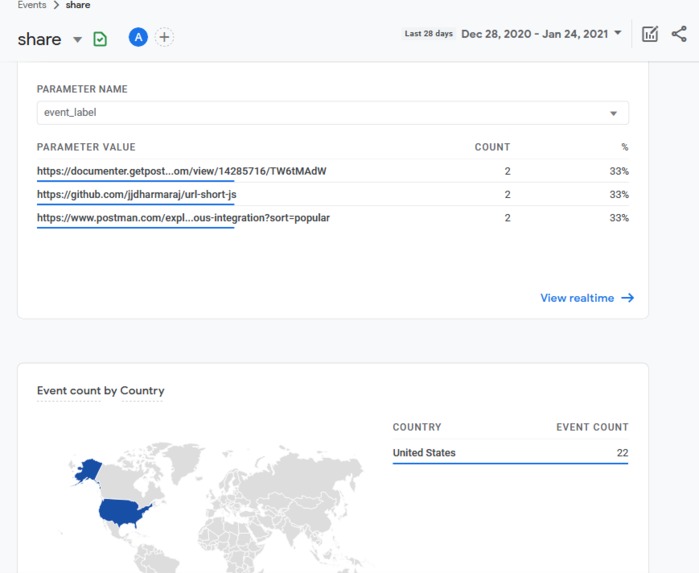The height and width of the screenshot is (573, 699).
Task: Click the 'share' report title
Action: coord(39,40)
